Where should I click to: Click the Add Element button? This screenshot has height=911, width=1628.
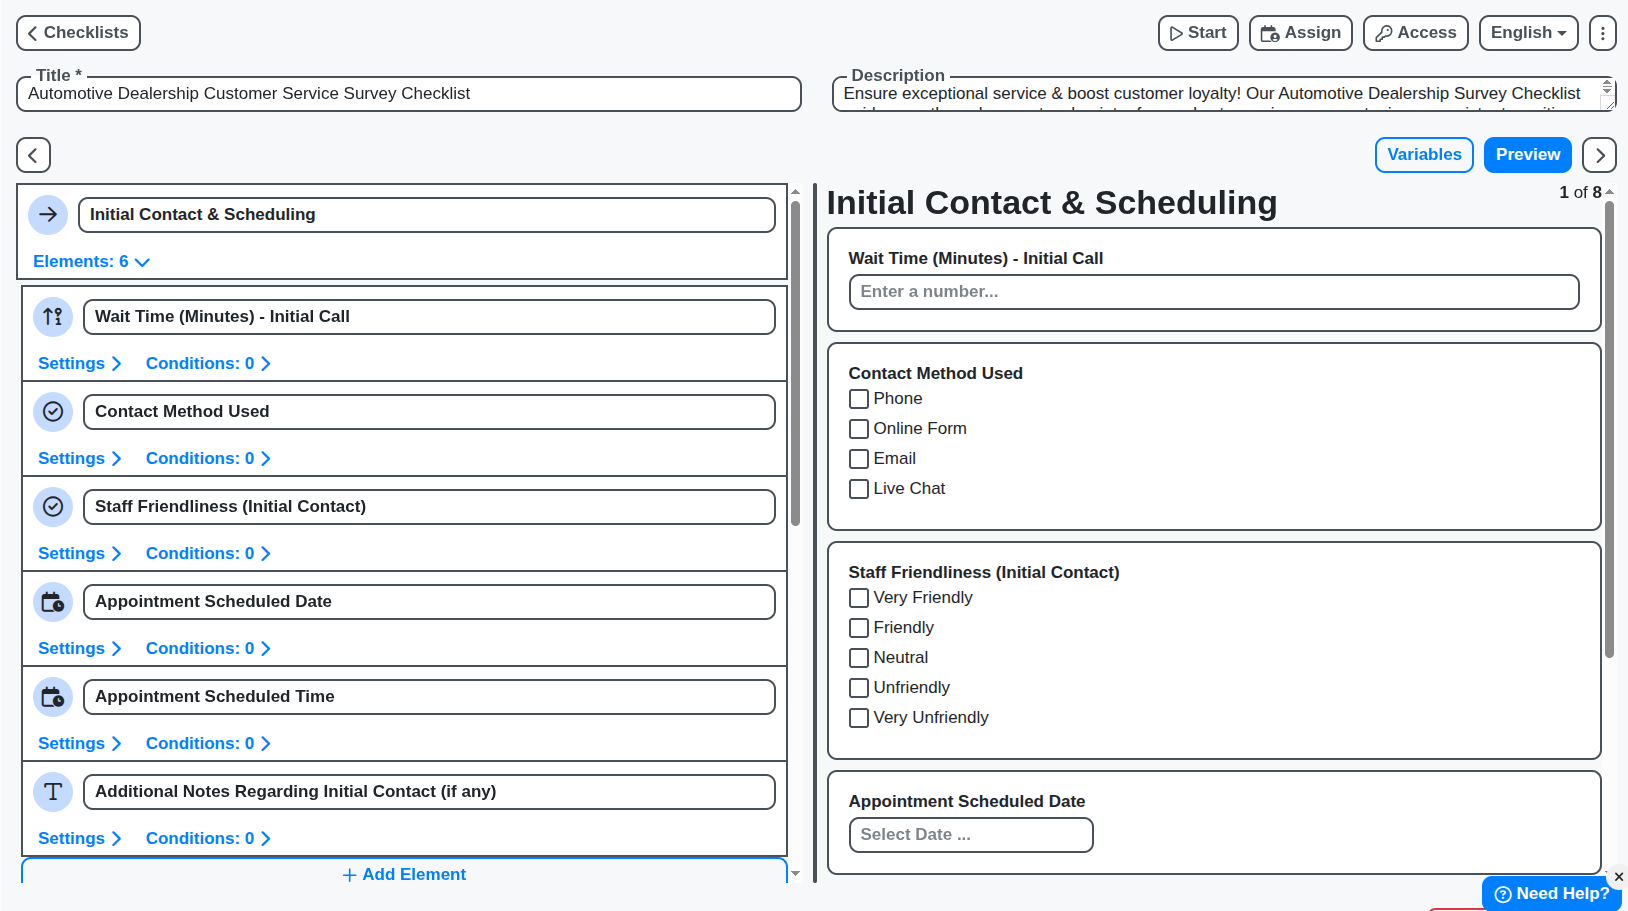[404, 873]
